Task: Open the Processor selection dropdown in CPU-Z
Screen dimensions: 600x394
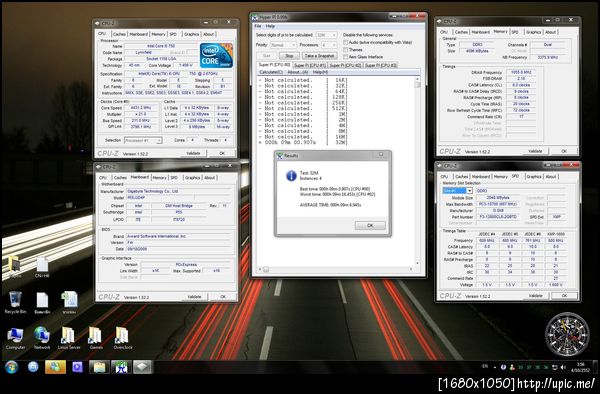Action: point(143,140)
